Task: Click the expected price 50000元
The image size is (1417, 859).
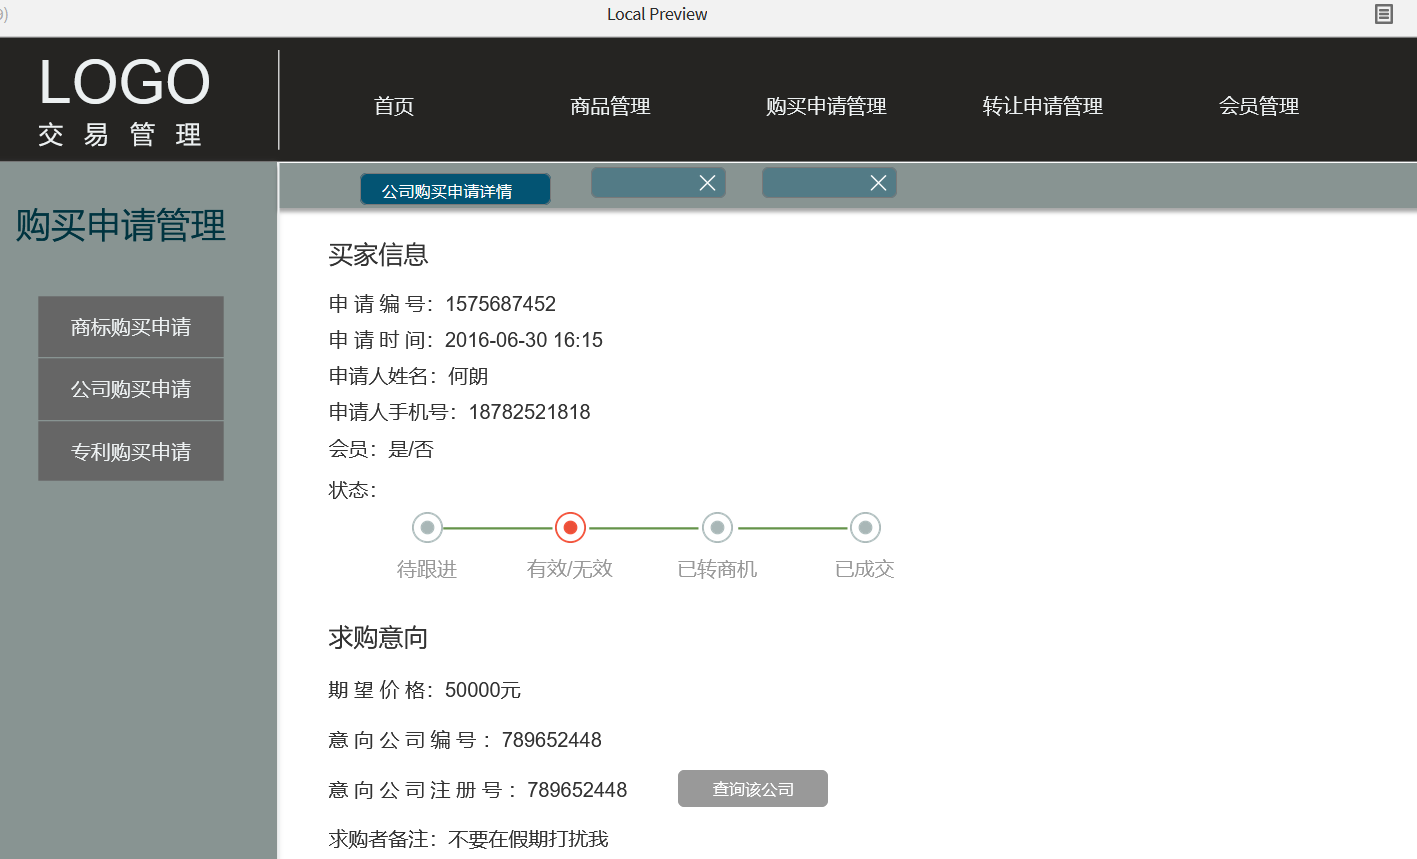Action: tap(483, 690)
